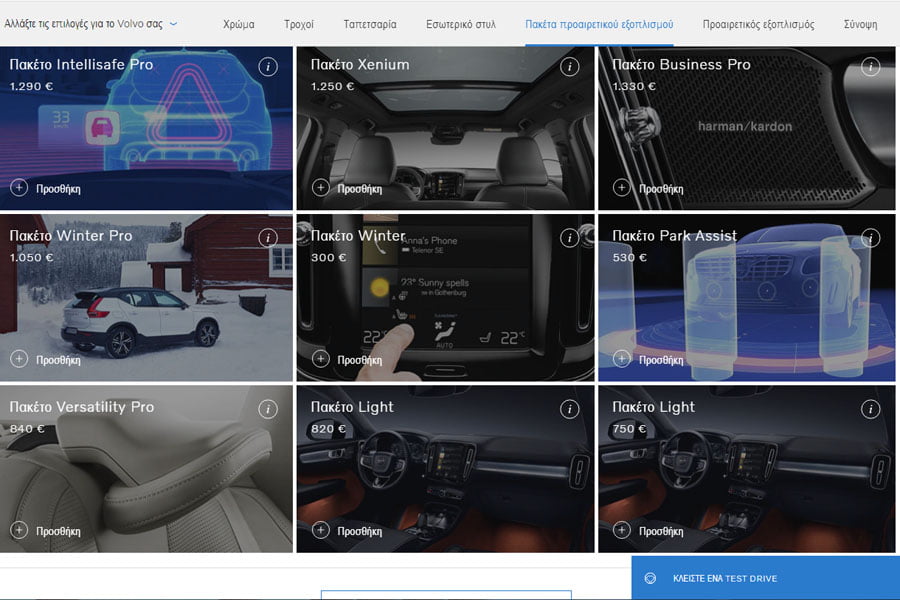
Task: Switch to the Χρώμα tab
Action: 238,24
